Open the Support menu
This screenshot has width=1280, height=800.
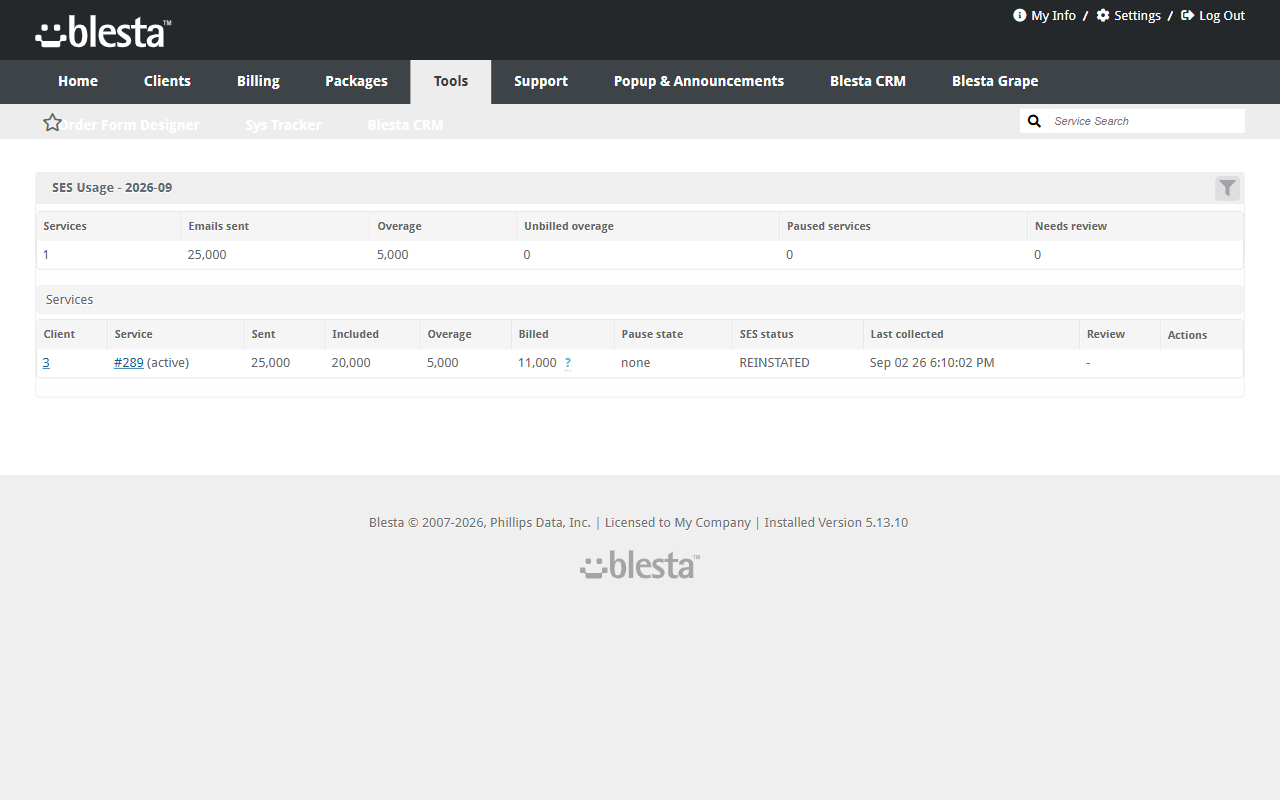point(541,82)
